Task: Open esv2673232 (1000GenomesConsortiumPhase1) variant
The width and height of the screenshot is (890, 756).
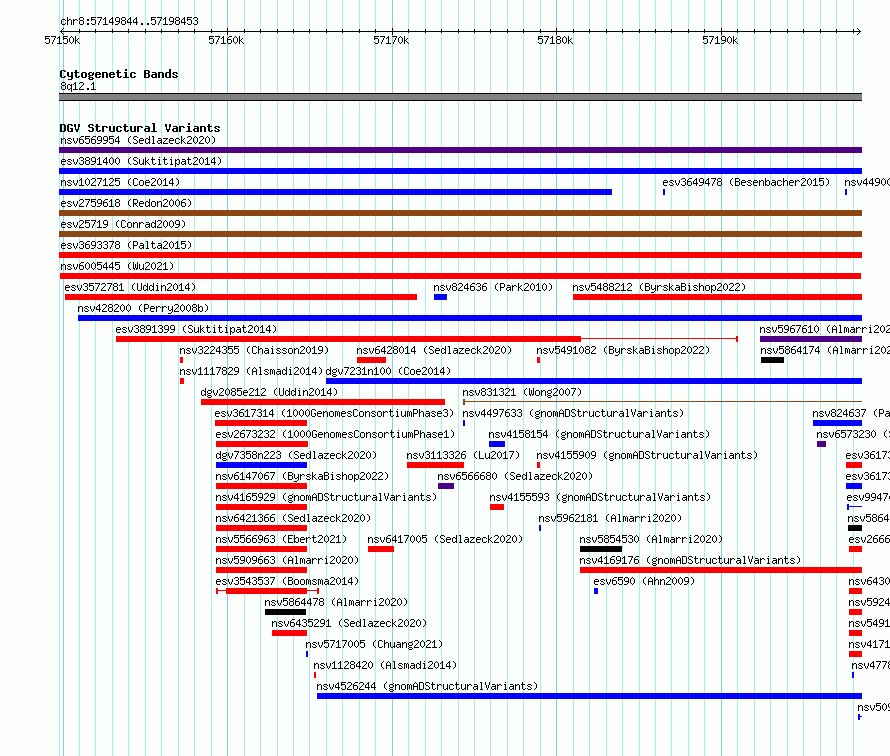Action: [335, 434]
